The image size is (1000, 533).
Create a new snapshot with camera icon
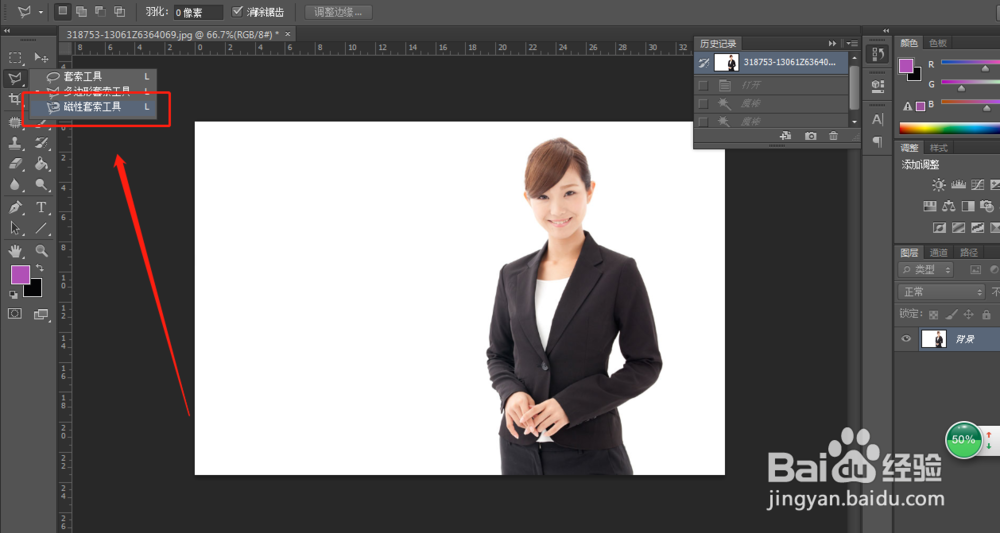click(x=810, y=136)
